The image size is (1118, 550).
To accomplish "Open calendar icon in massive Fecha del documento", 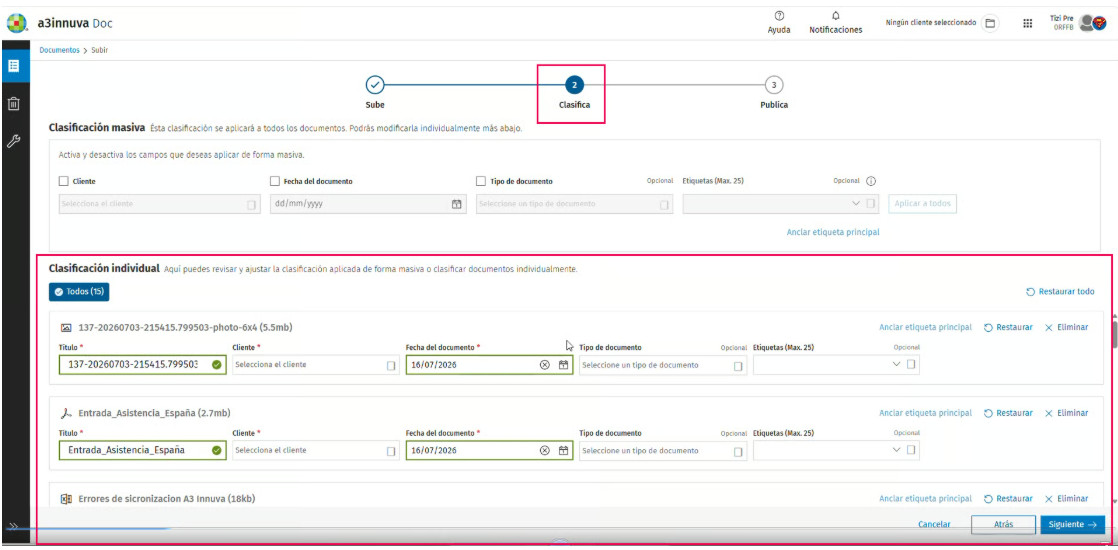I will [456, 204].
